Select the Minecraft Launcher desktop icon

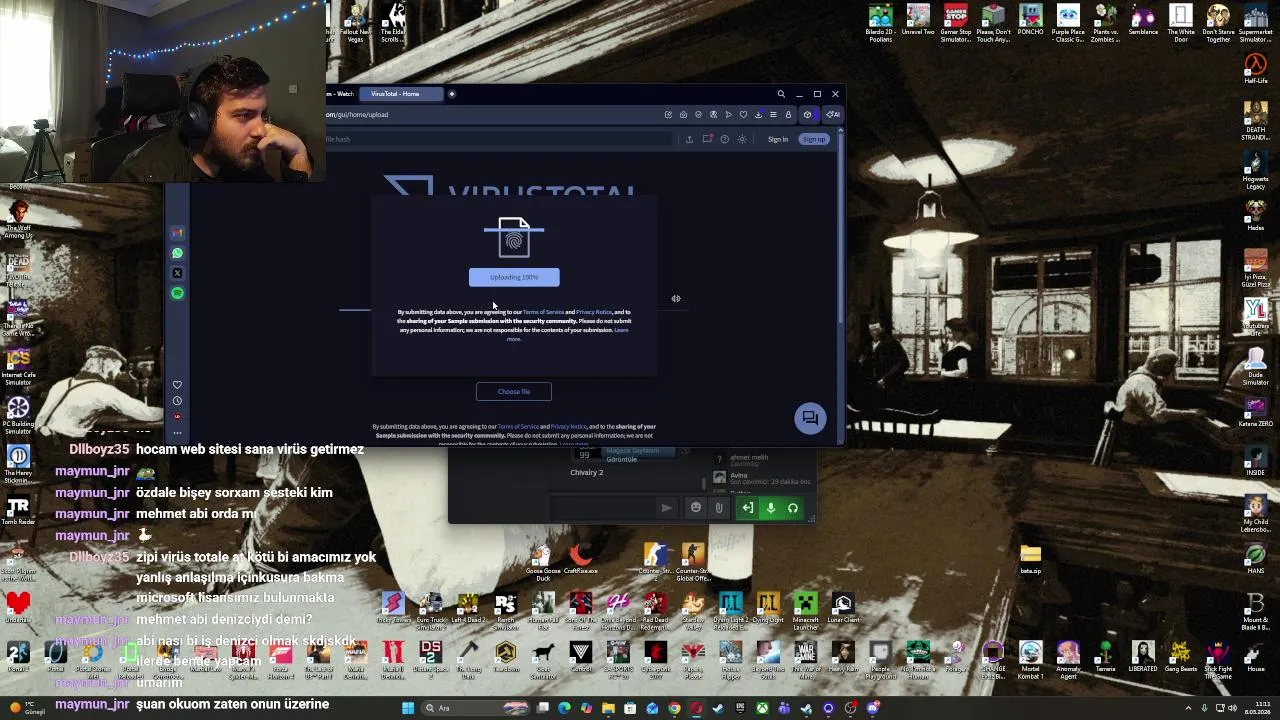click(805, 608)
